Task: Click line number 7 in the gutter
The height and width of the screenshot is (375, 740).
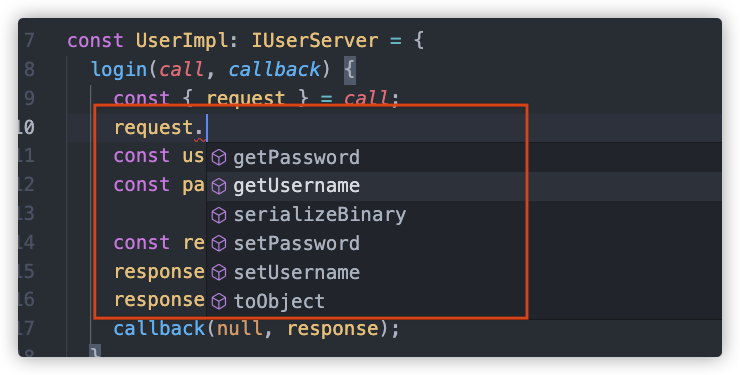Action: 29,41
